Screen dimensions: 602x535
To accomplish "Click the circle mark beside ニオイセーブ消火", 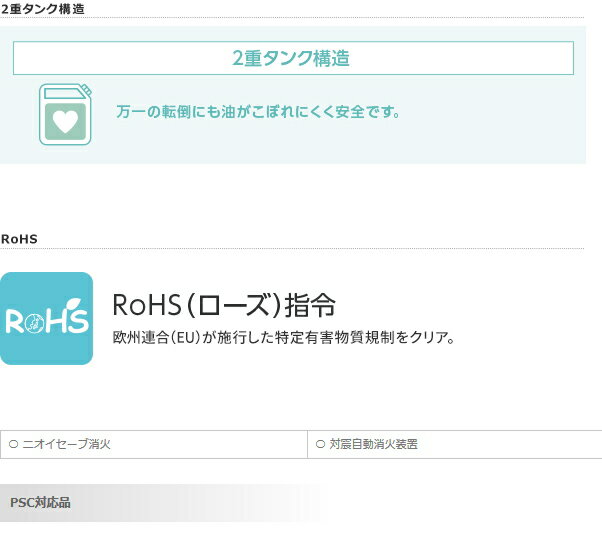I will click(x=14, y=443).
